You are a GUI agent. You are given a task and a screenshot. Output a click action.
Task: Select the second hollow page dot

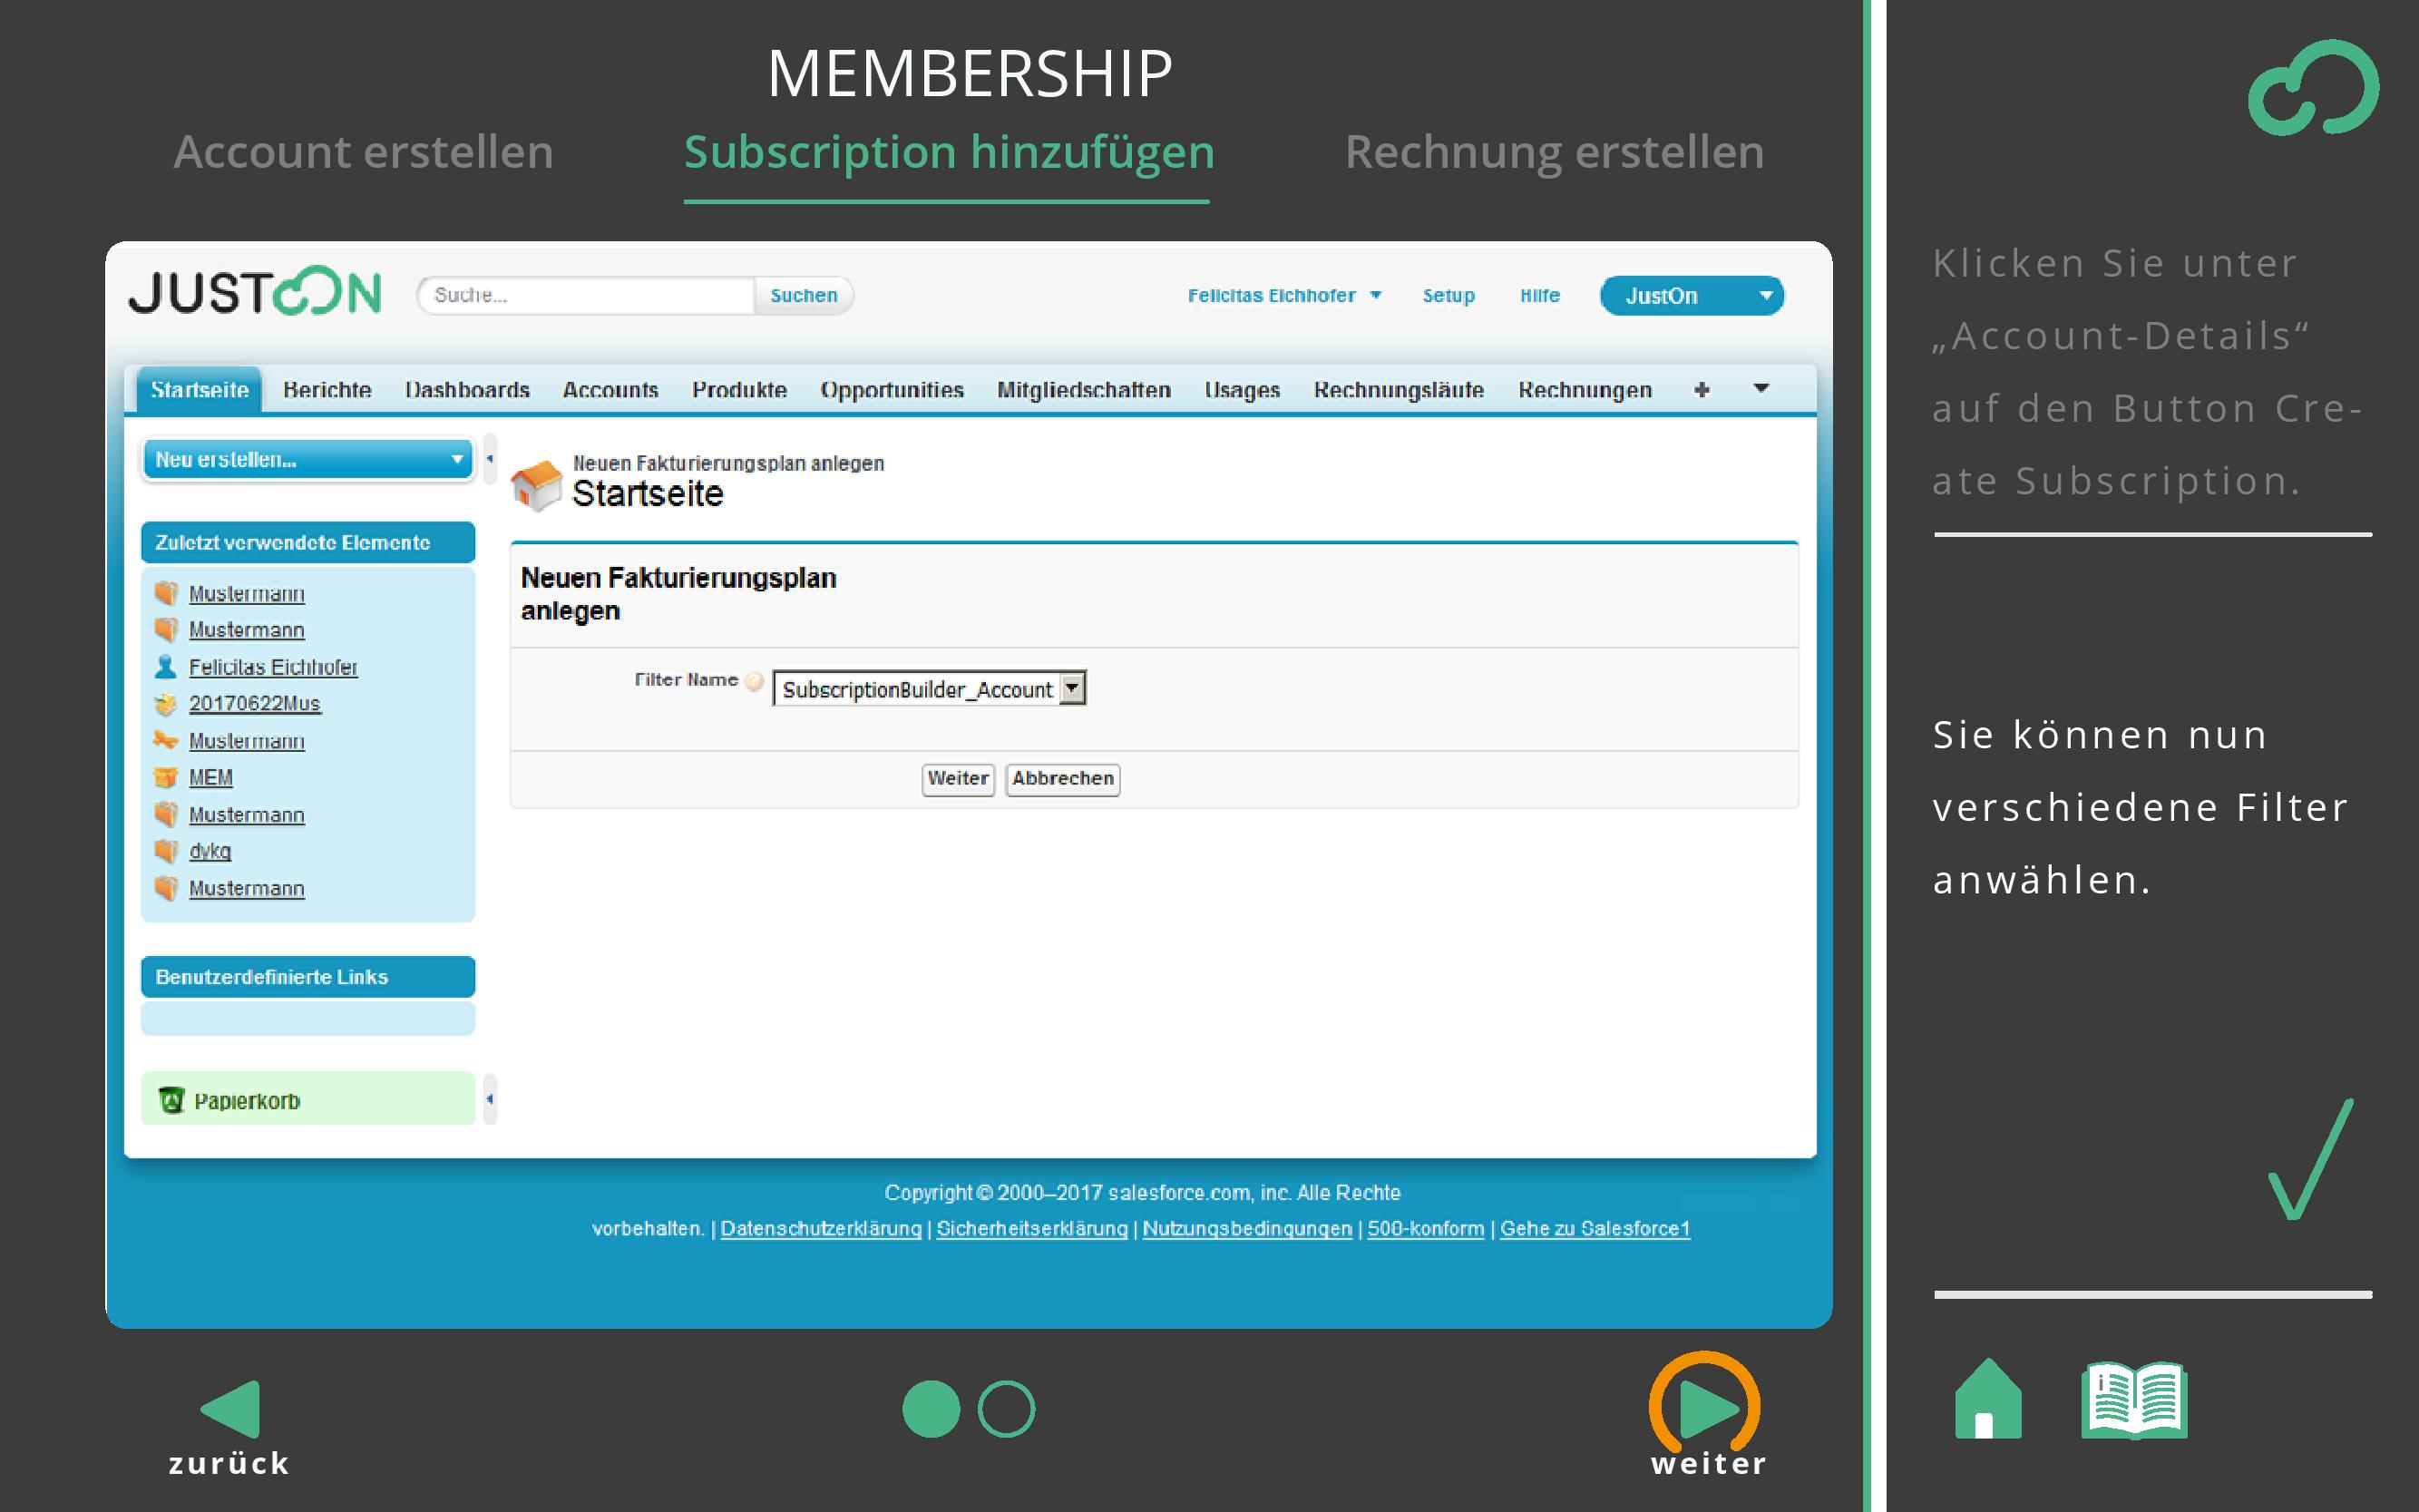coord(1006,1409)
